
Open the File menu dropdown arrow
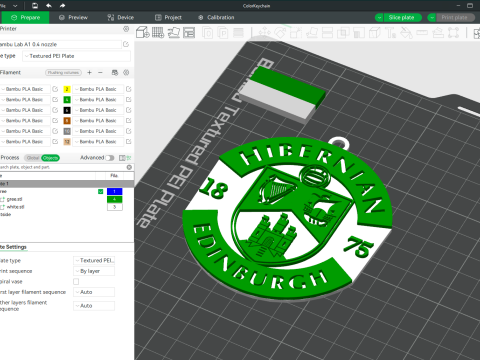click(15, 5)
